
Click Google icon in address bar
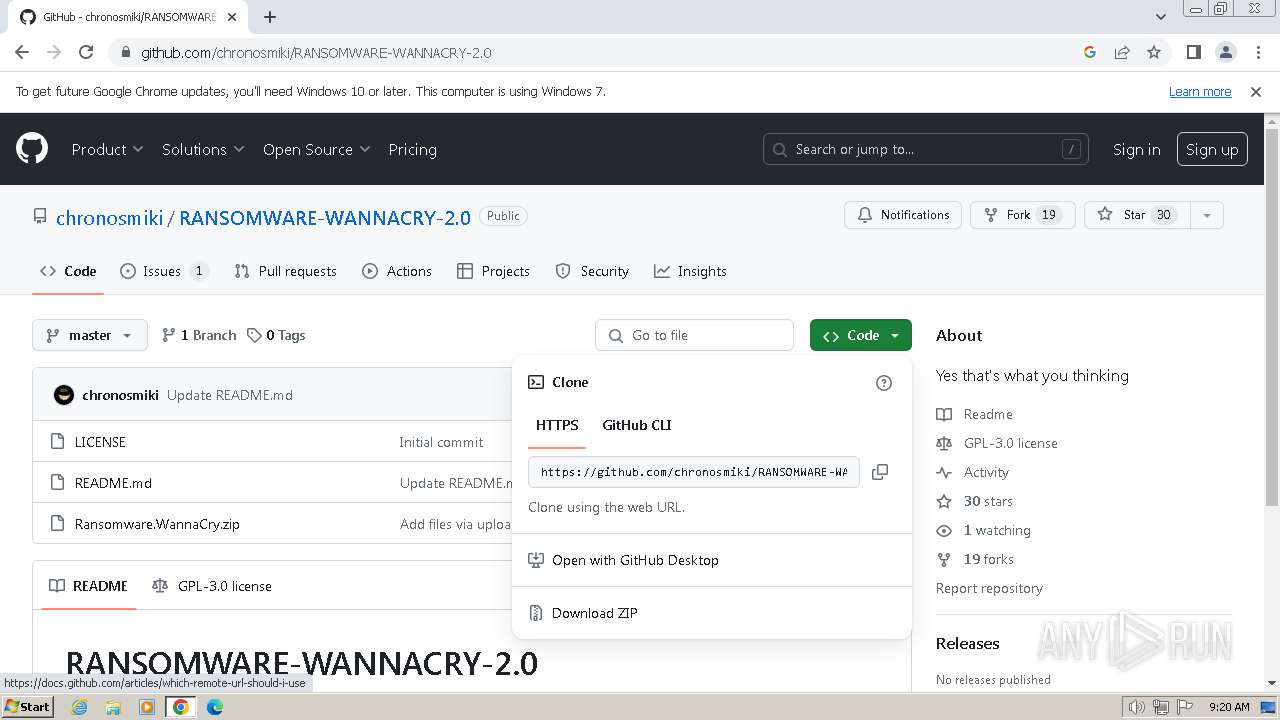tap(1090, 52)
